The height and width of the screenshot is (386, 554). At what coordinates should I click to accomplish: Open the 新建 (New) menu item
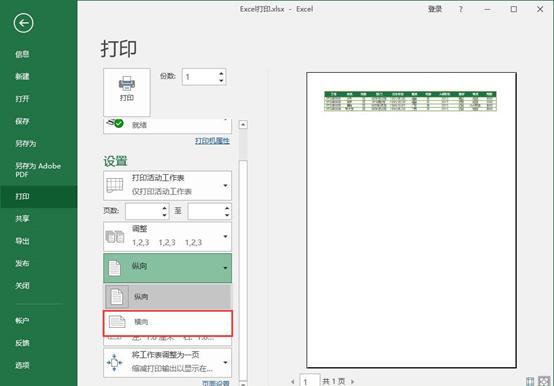tap(22, 76)
